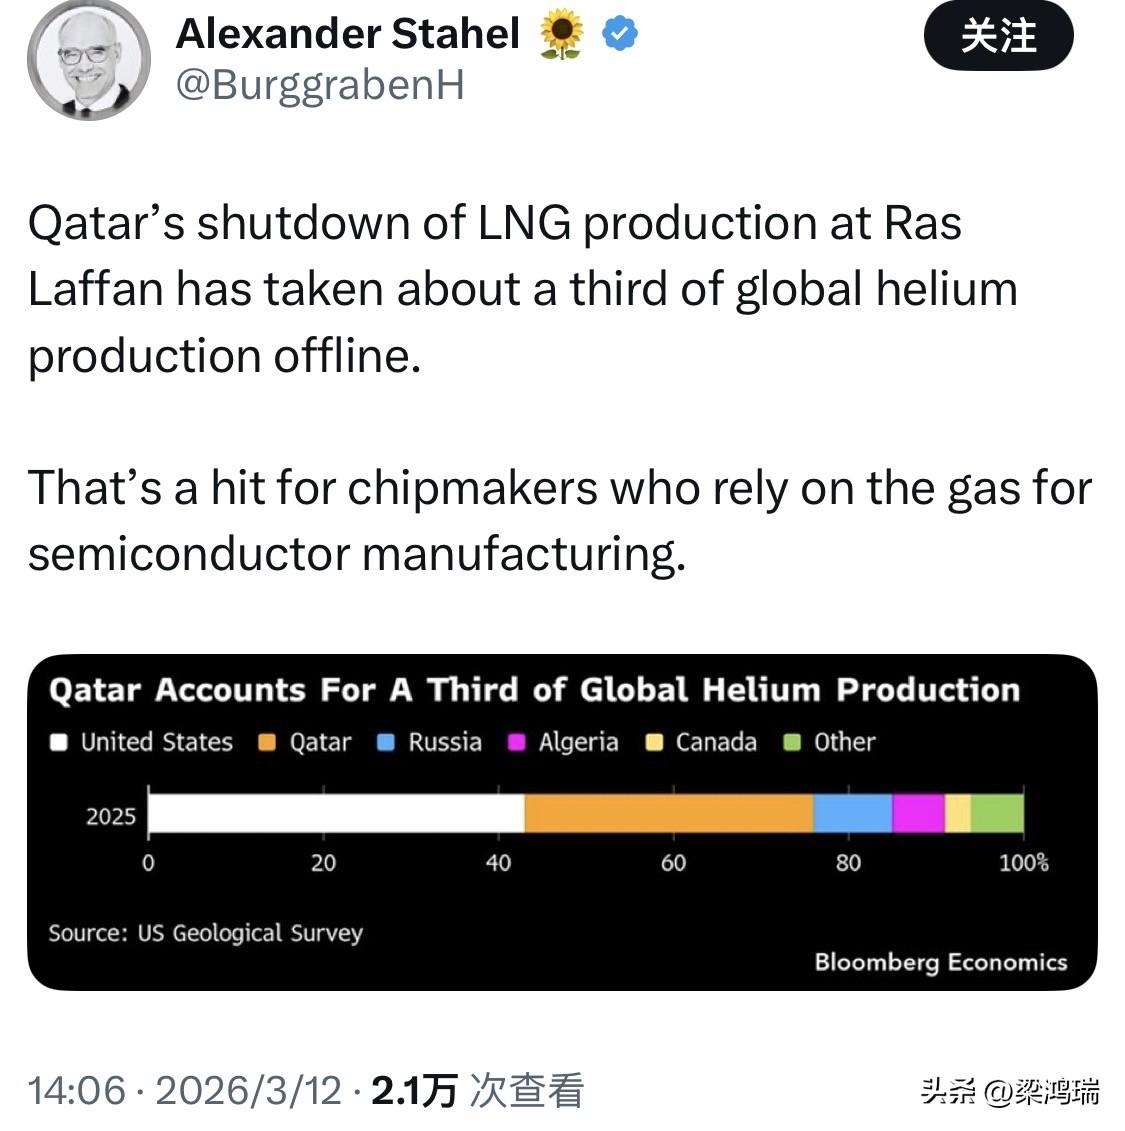
Task: Click the orange Qatar legend swatch
Action: (x=267, y=743)
